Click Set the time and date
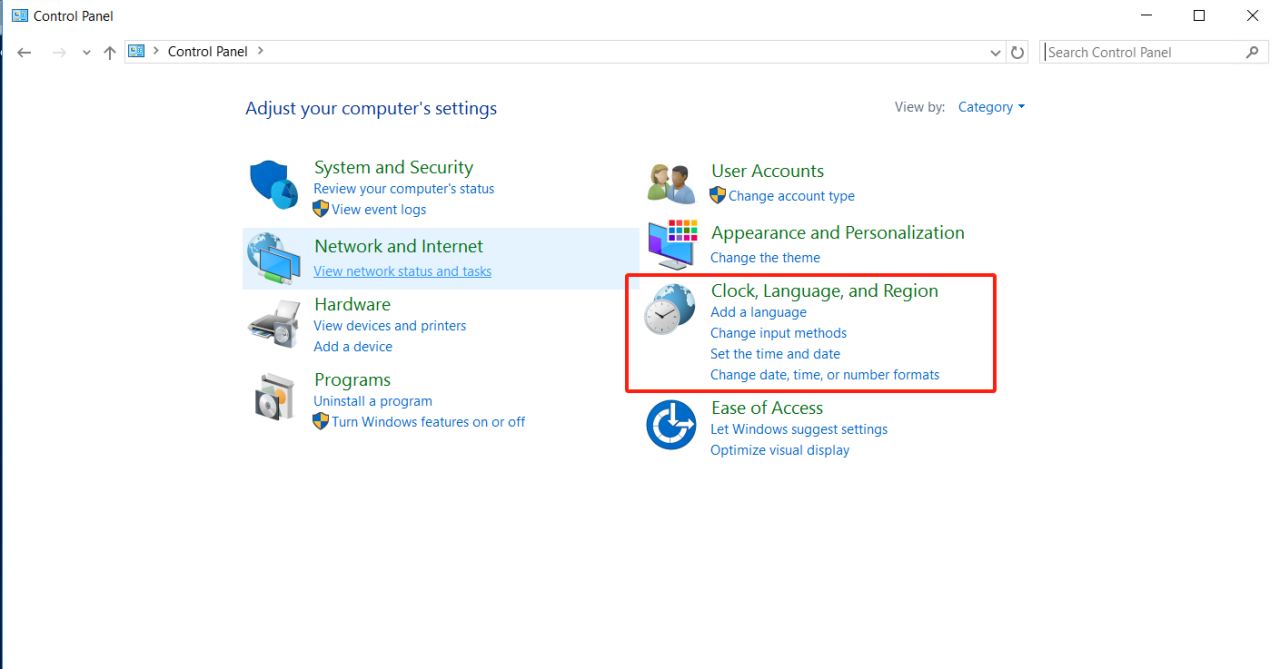Viewport: 1280px width, 669px height. pyautogui.click(x=775, y=354)
